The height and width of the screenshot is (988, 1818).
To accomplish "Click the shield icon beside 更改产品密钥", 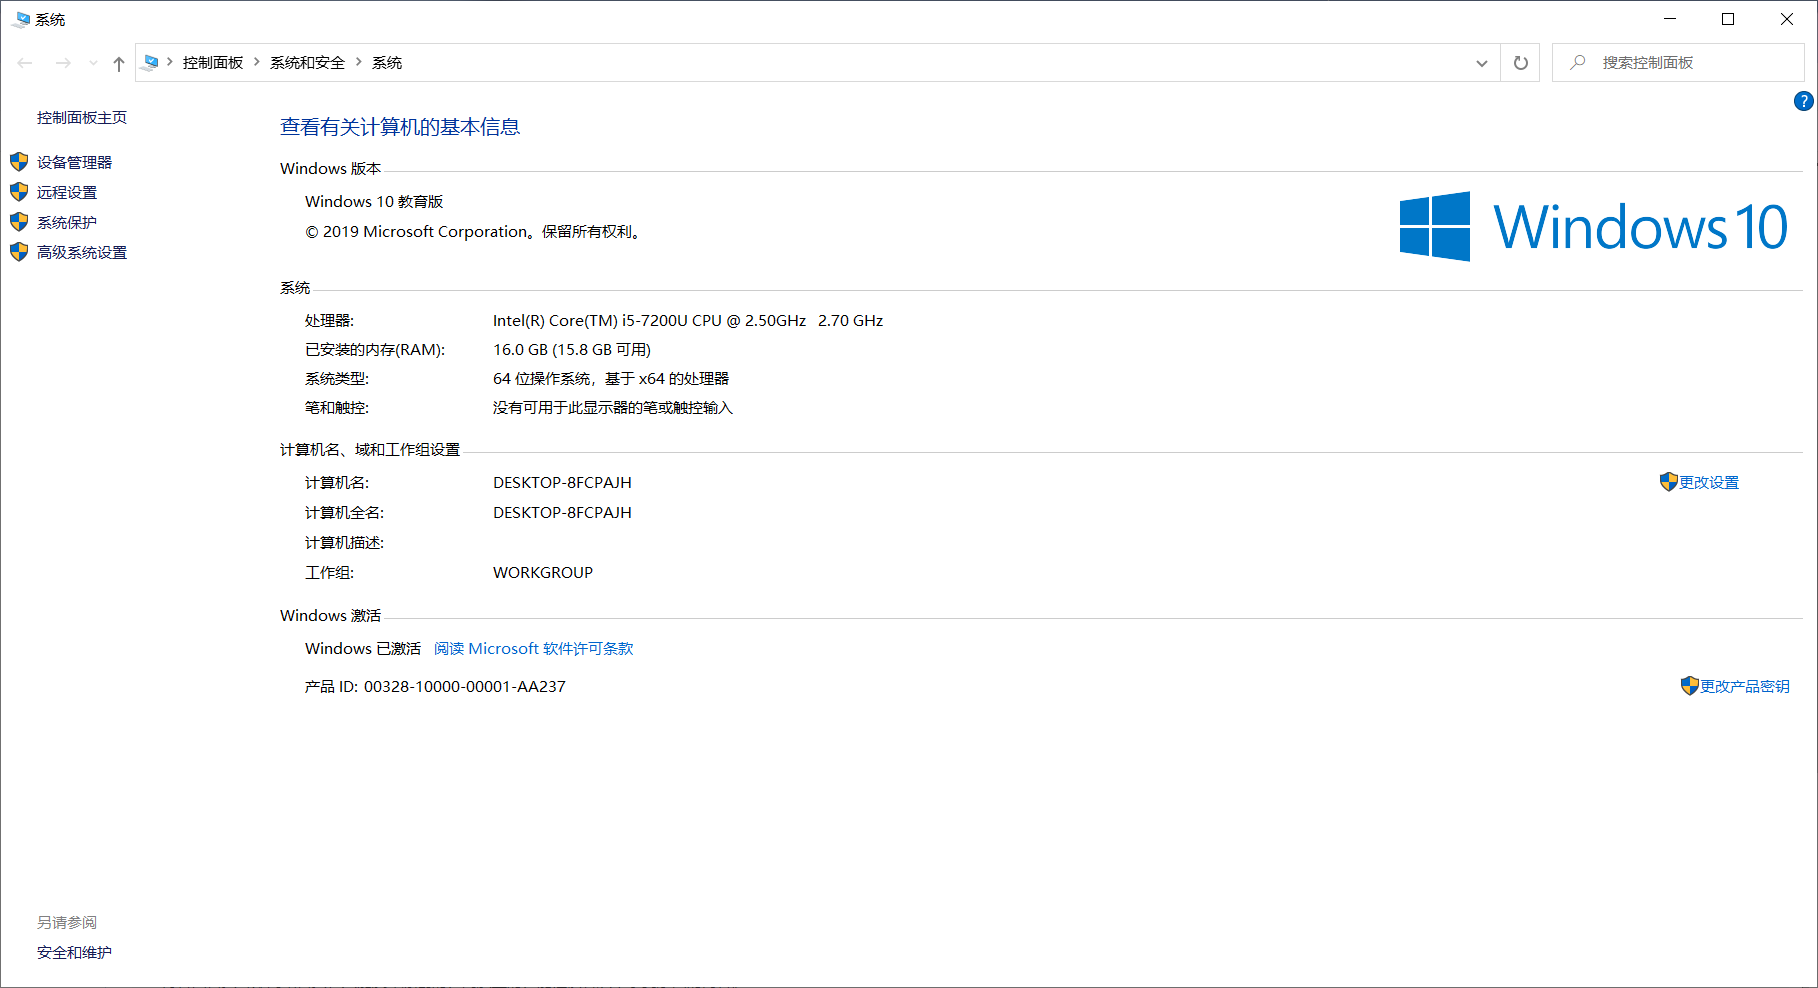I will pos(1690,686).
